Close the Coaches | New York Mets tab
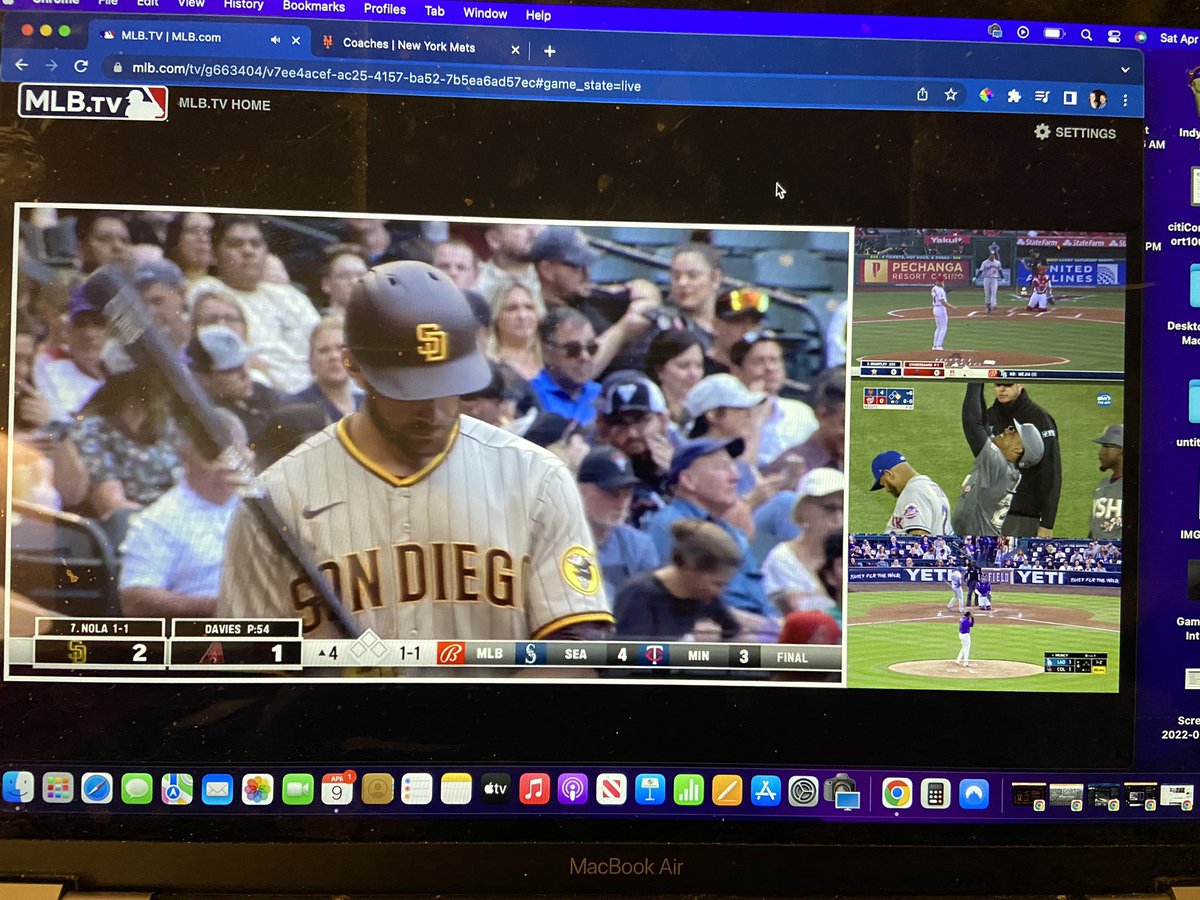 coord(516,49)
